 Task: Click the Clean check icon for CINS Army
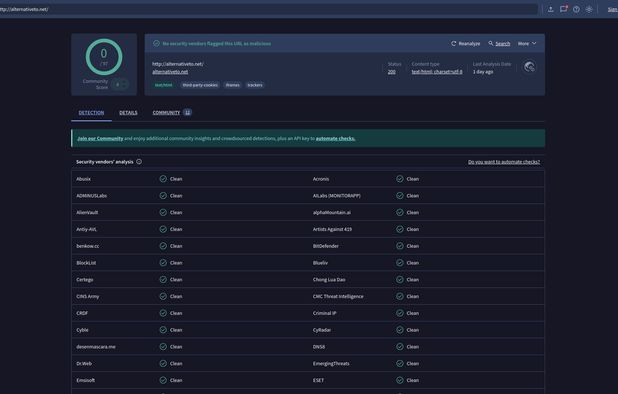[x=163, y=296]
